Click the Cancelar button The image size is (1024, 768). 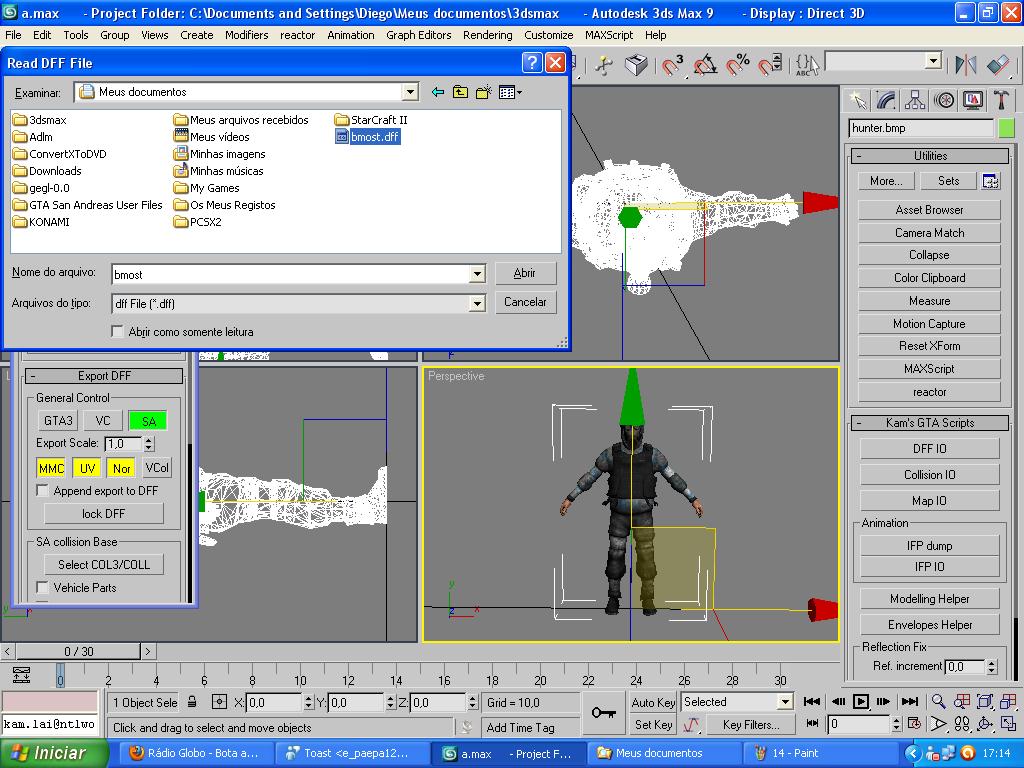tap(525, 302)
